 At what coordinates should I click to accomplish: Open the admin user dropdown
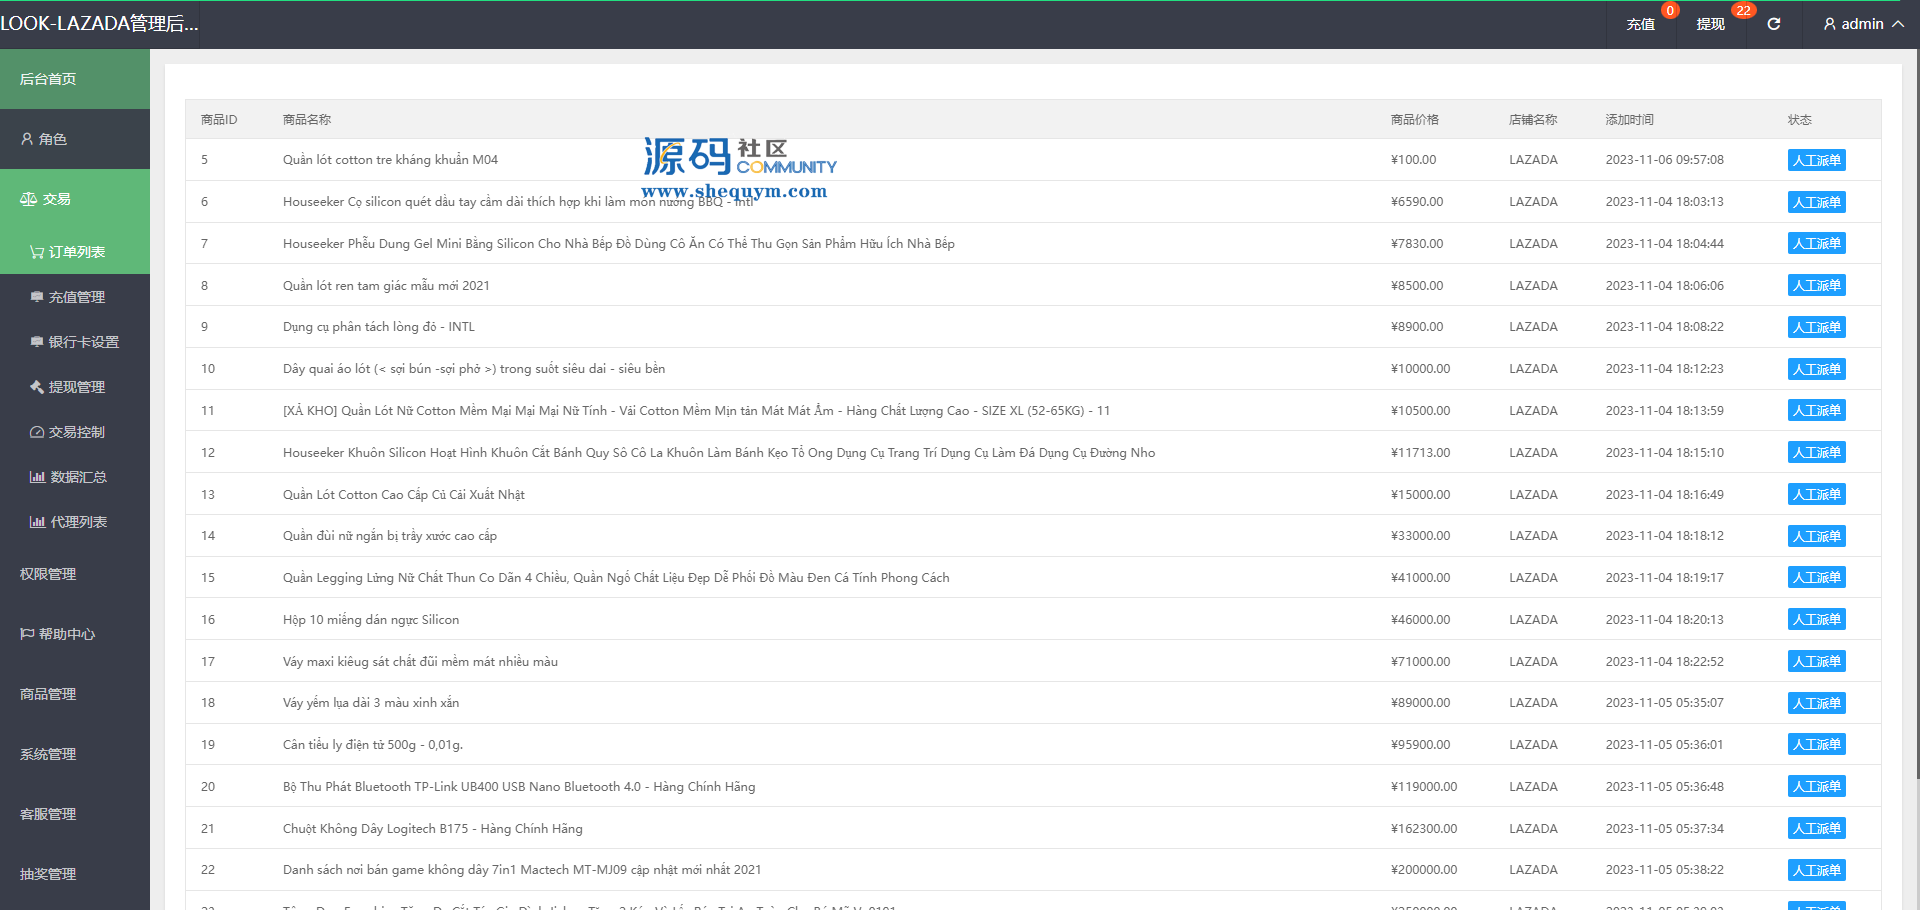[x=1863, y=24]
